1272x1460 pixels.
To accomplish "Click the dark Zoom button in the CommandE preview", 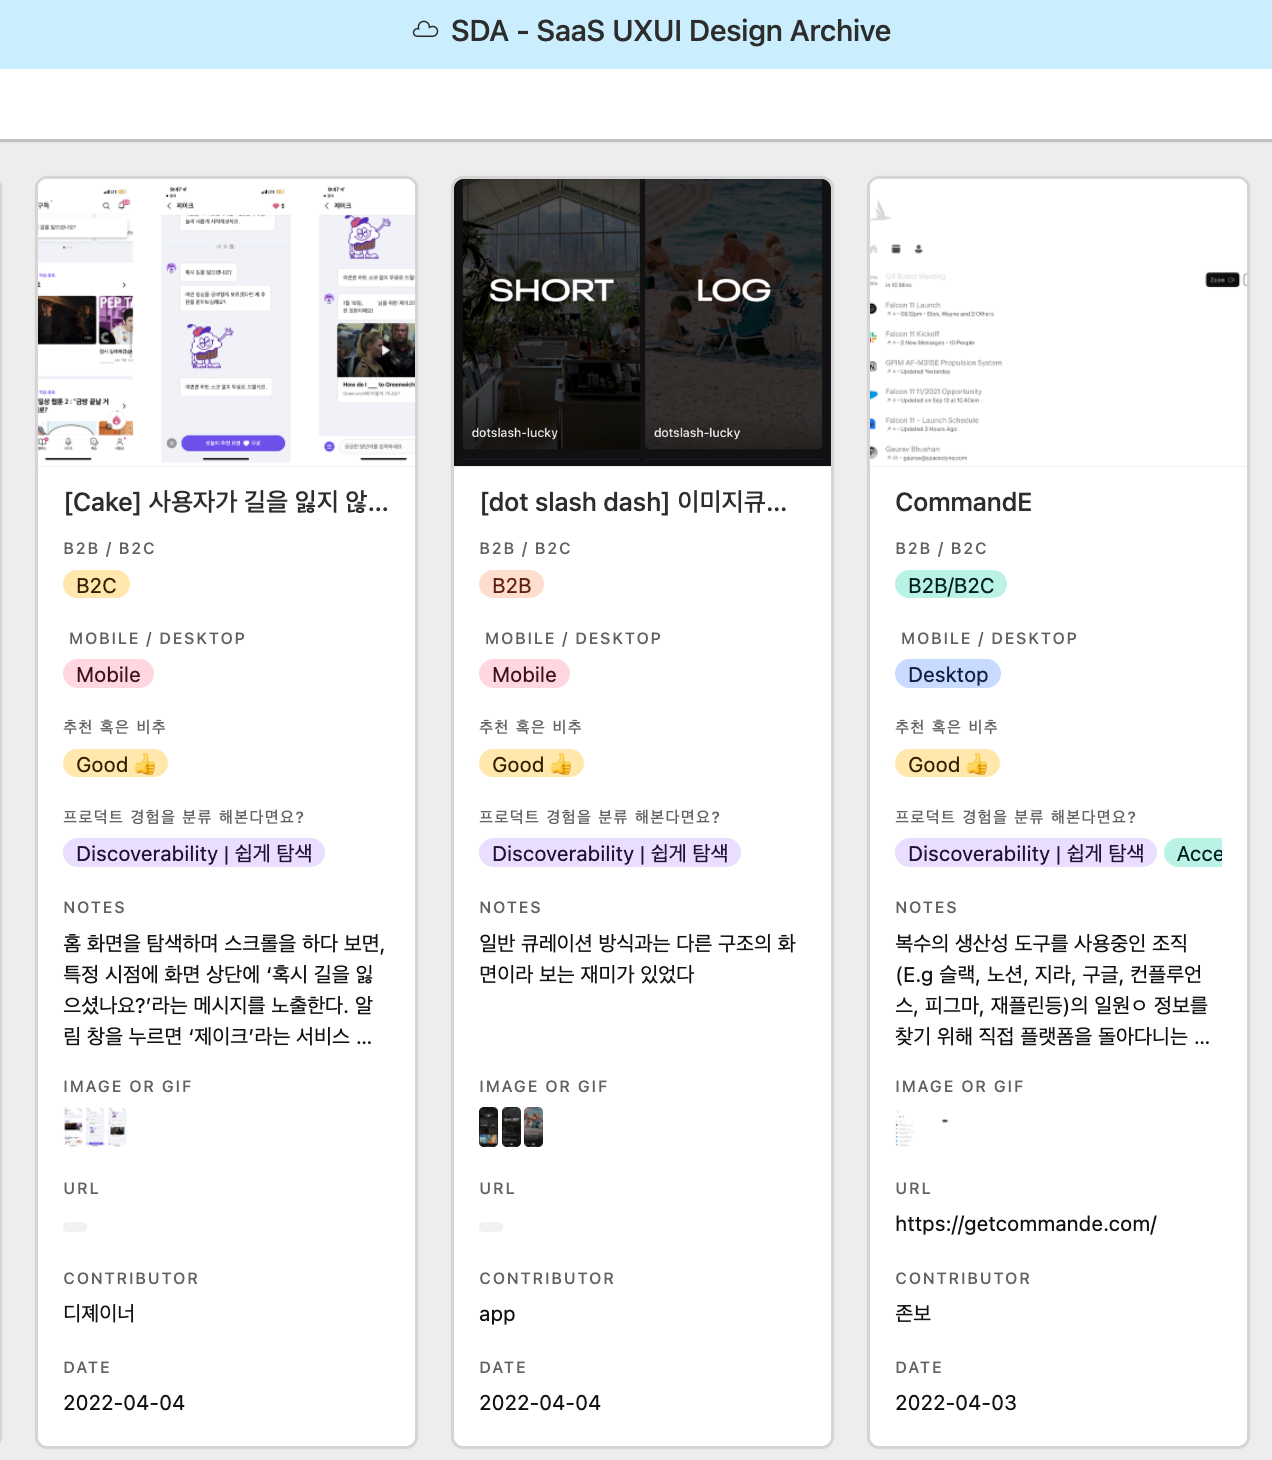I will (1223, 280).
